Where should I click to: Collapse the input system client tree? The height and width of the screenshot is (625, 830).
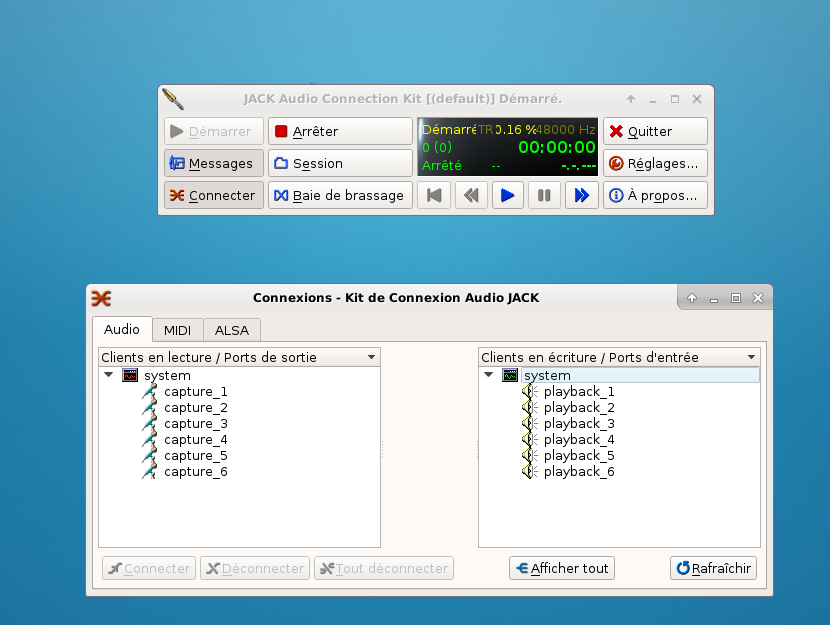pyautogui.click(x=489, y=375)
